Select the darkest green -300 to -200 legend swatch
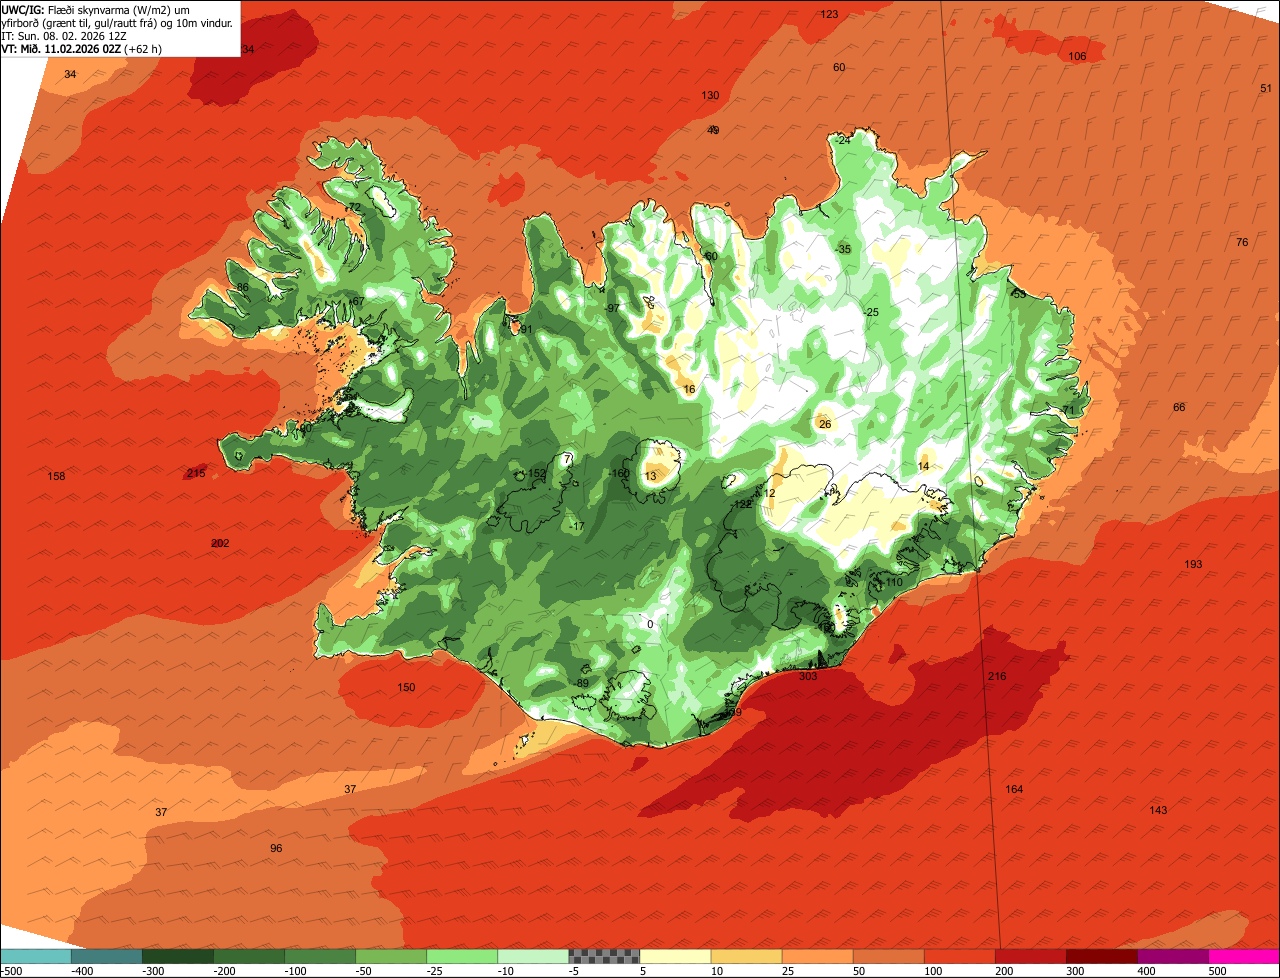The height and width of the screenshot is (978, 1280). 178,956
